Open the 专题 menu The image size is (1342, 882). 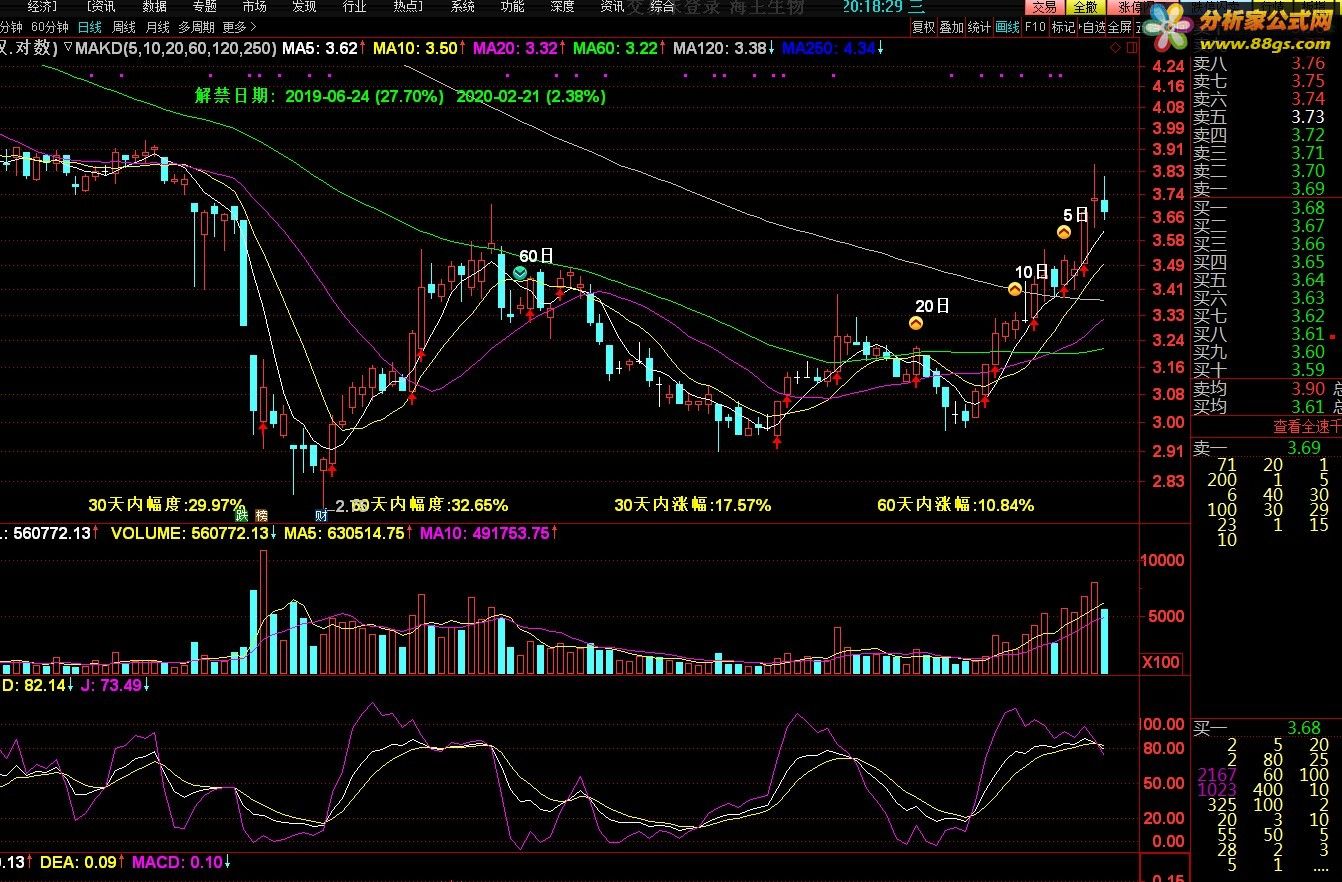tap(204, 7)
